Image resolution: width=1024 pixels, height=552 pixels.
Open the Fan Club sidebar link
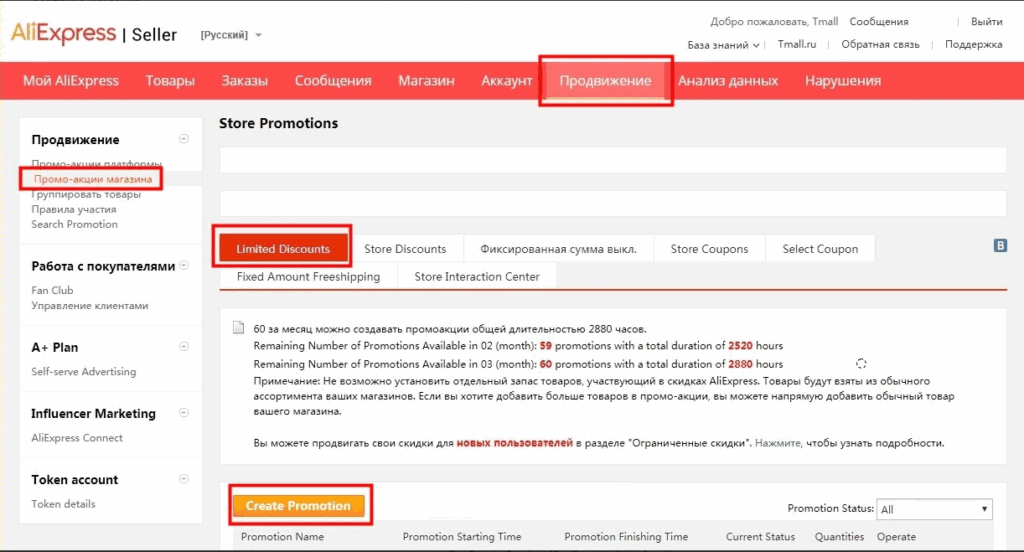point(52,290)
